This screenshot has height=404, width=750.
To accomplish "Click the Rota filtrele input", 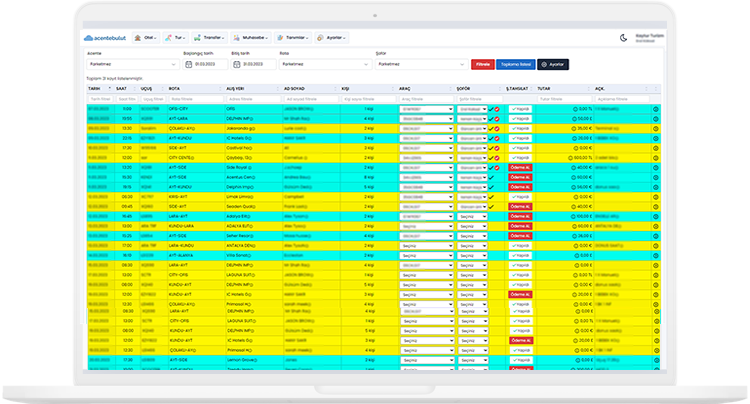I will [x=196, y=99].
